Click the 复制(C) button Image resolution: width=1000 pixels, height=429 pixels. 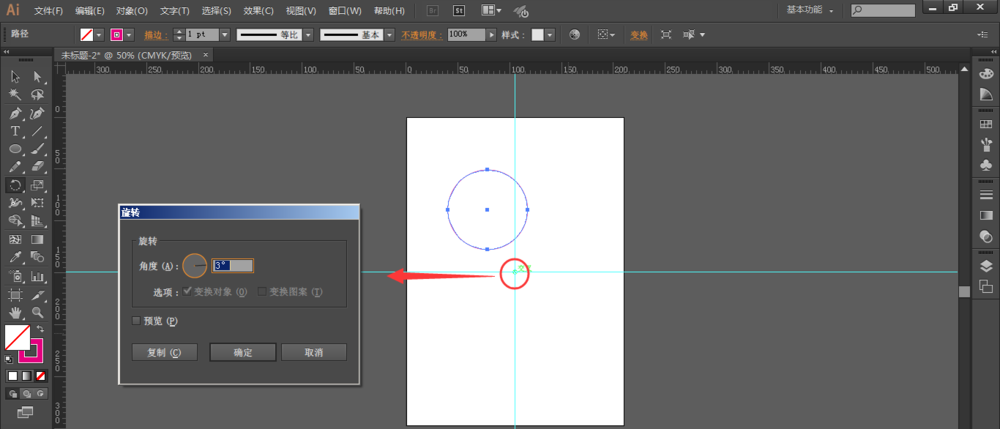click(x=165, y=353)
